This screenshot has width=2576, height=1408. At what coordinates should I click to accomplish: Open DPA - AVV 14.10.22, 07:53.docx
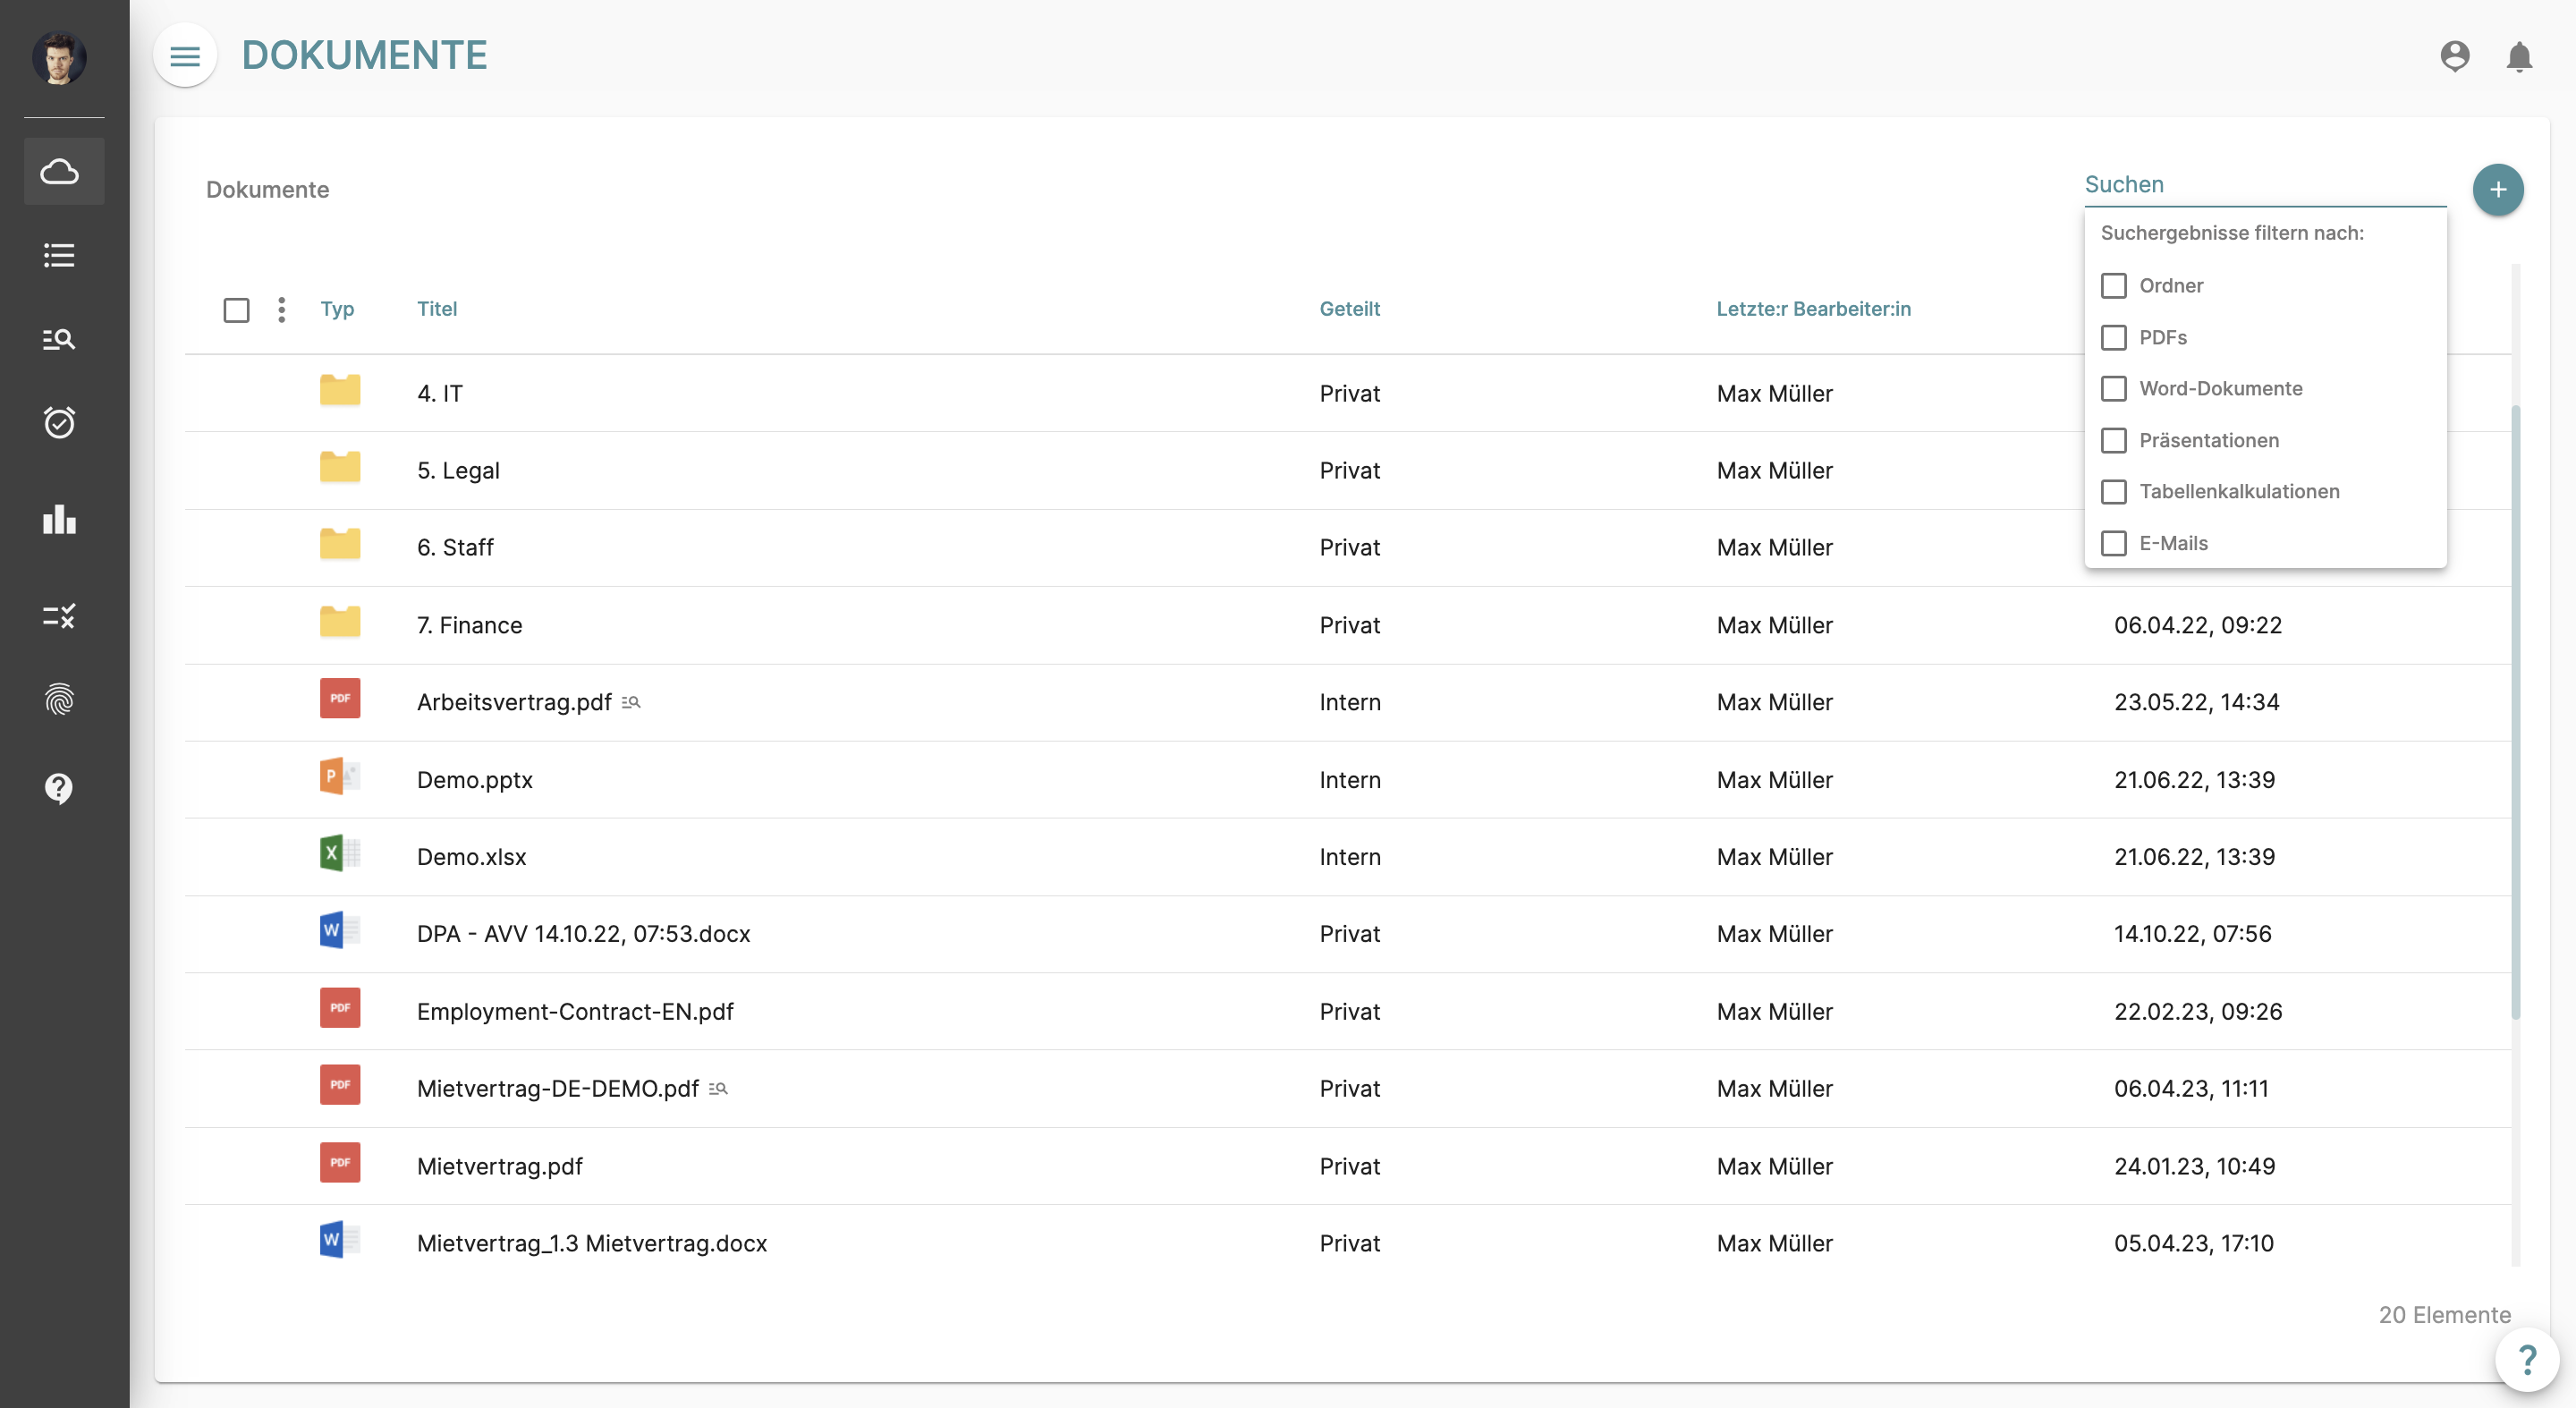[583, 934]
